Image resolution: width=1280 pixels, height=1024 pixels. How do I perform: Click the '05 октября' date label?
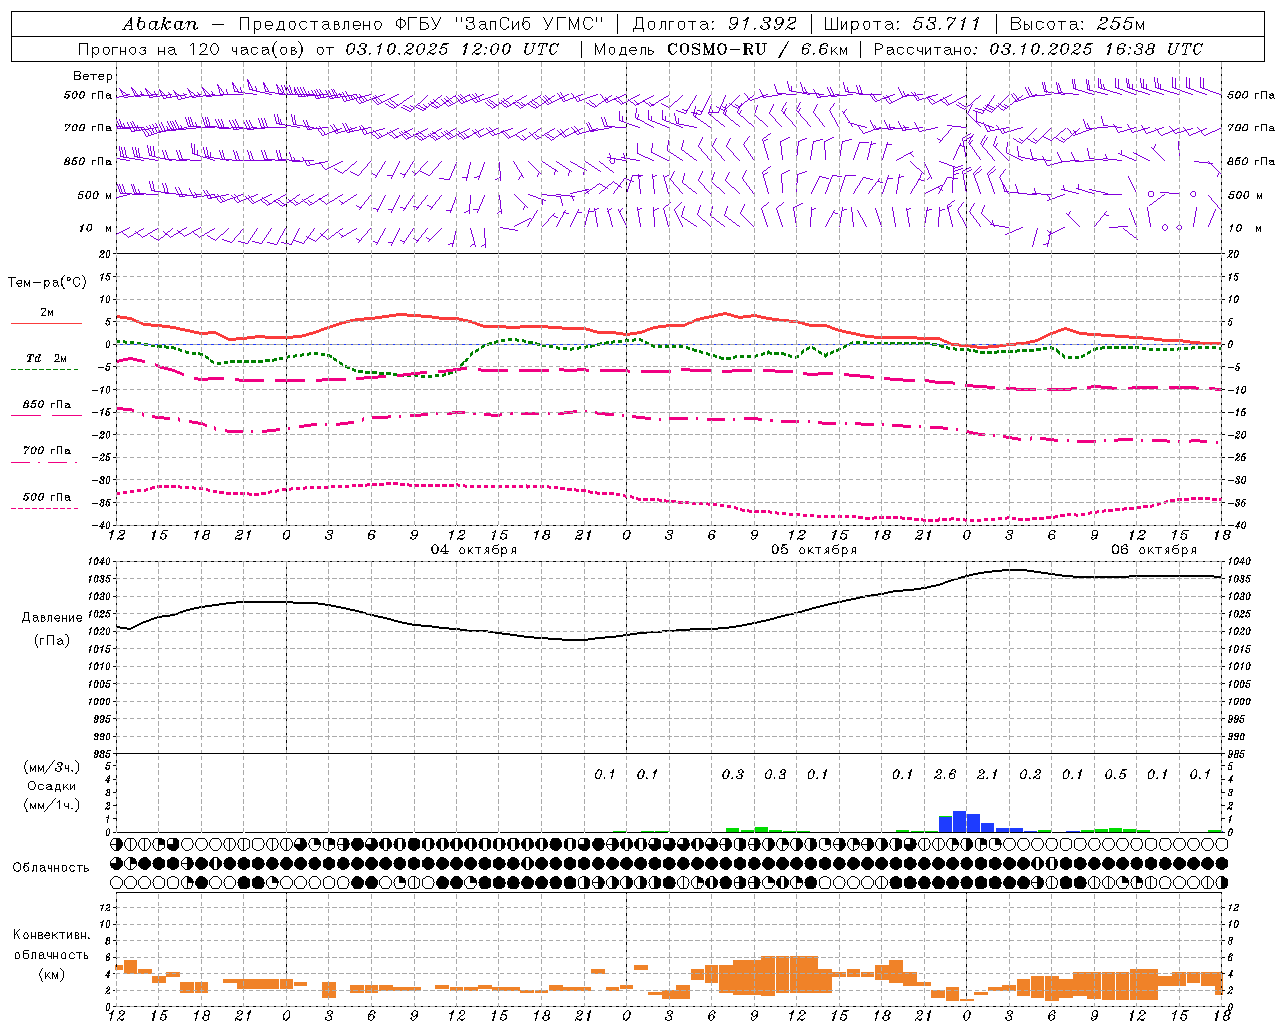pyautogui.click(x=814, y=550)
